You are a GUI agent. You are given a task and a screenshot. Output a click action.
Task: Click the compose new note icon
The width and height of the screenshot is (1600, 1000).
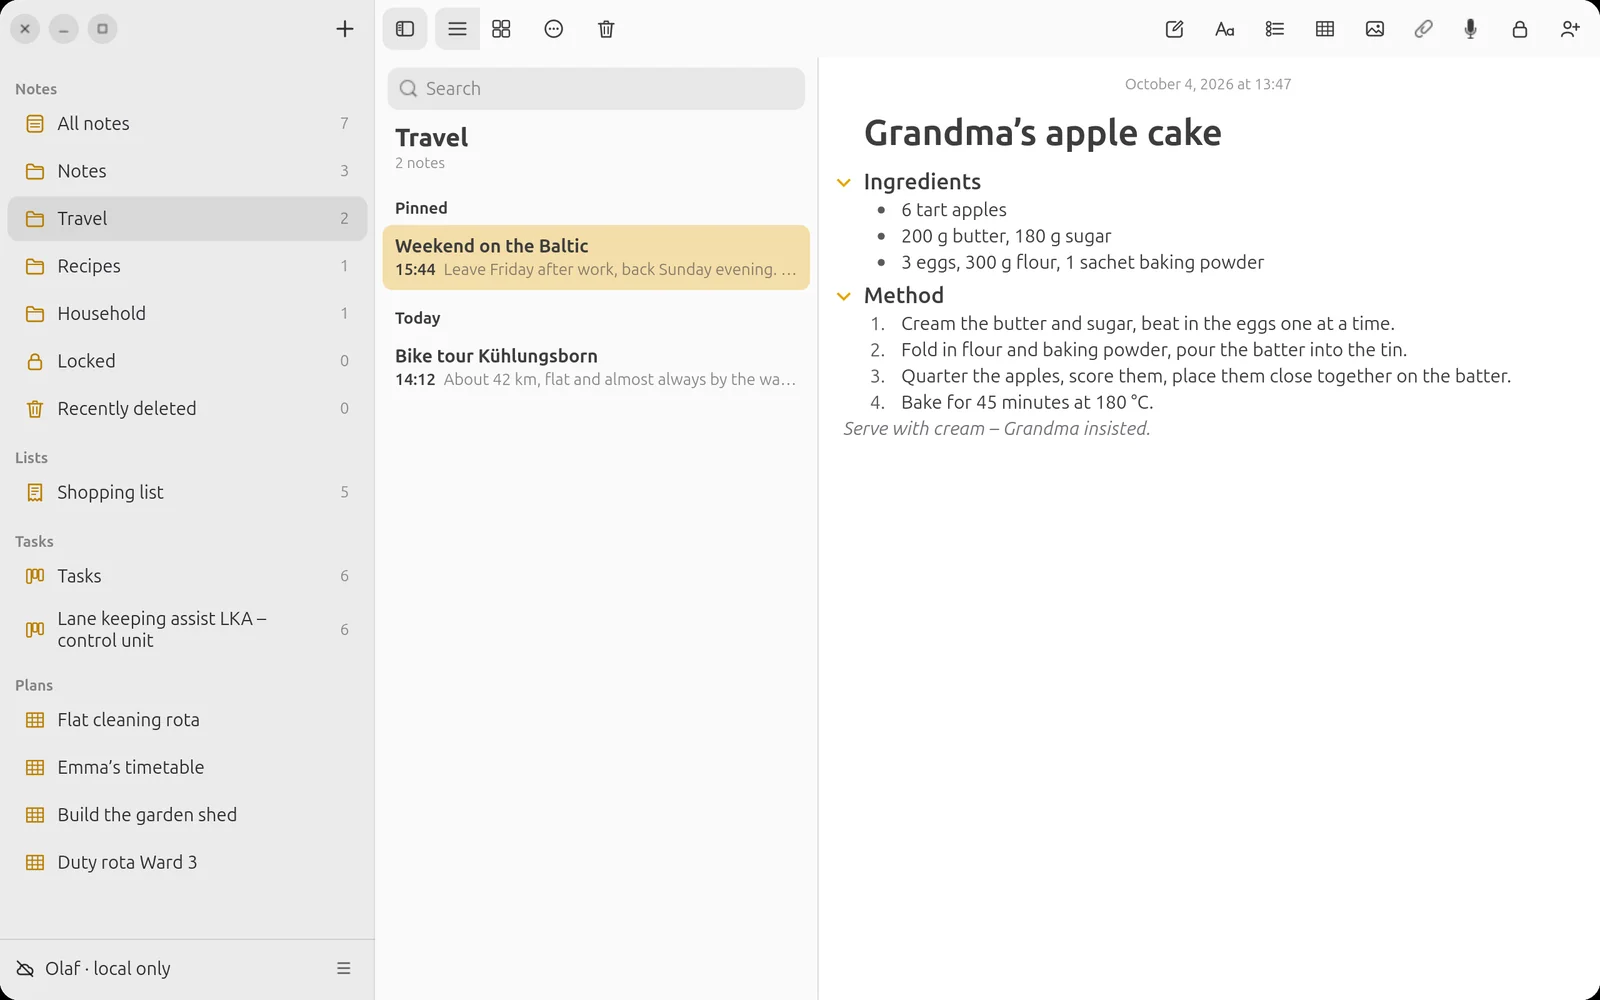click(1175, 29)
